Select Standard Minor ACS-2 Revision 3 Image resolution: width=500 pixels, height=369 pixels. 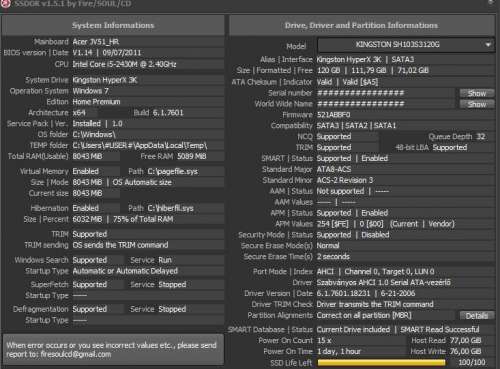point(345,180)
